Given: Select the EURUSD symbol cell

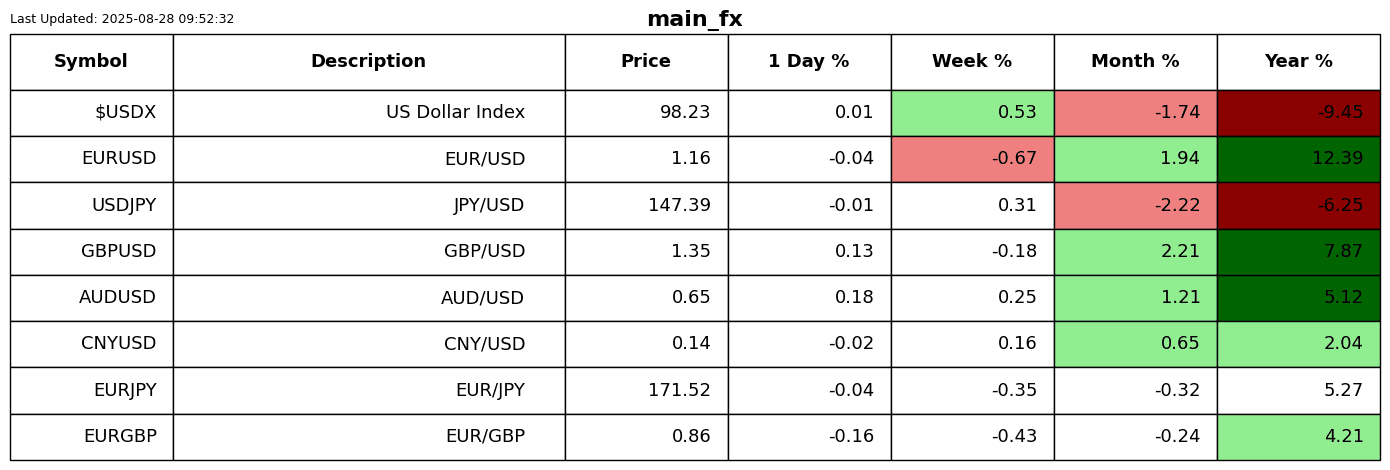Looking at the screenshot, I should click(x=91, y=159).
